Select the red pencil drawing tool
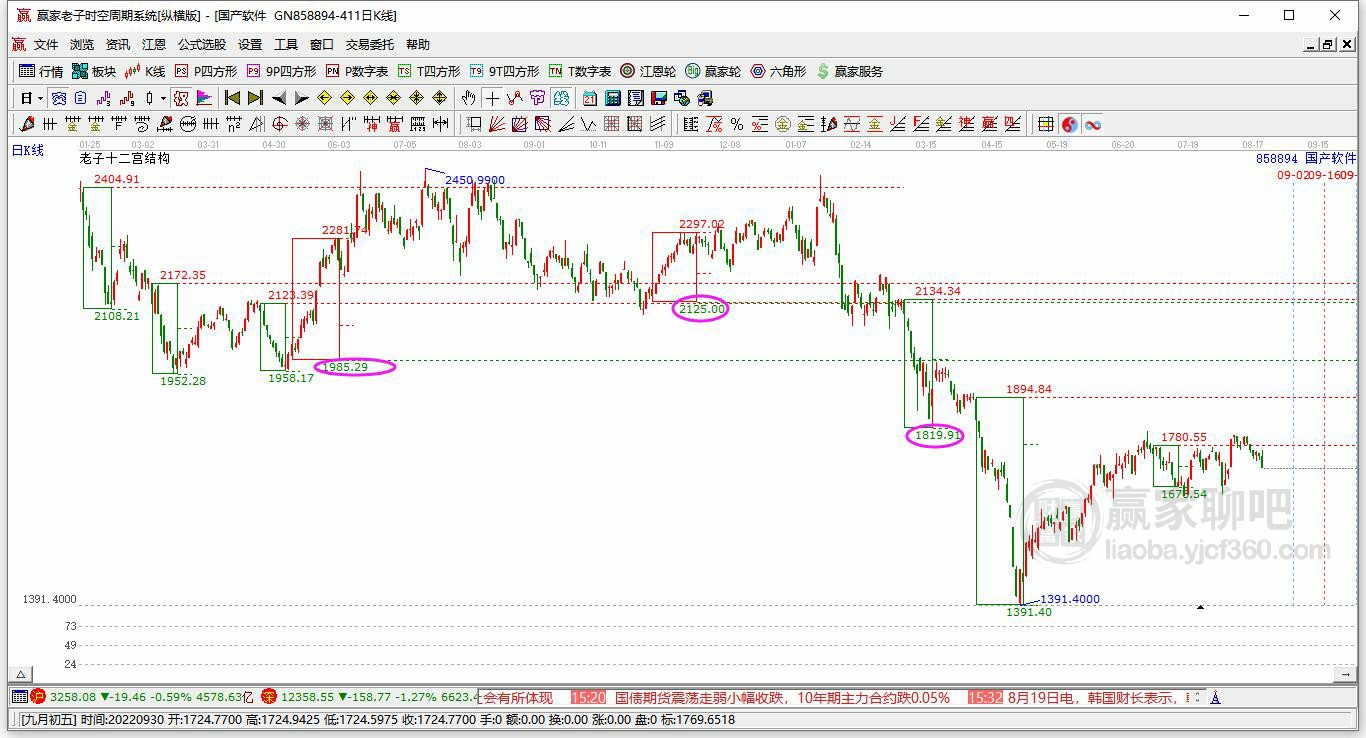The image size is (1366, 738). coord(27,124)
